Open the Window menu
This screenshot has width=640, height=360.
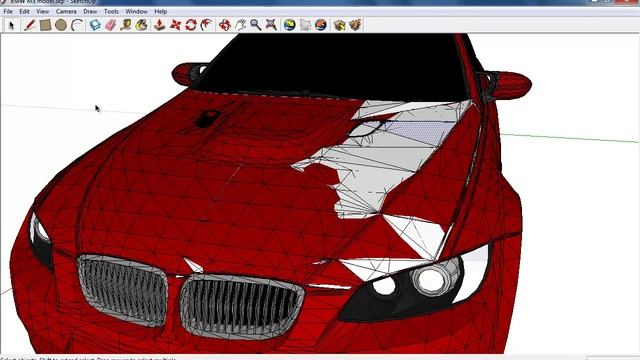(x=136, y=11)
